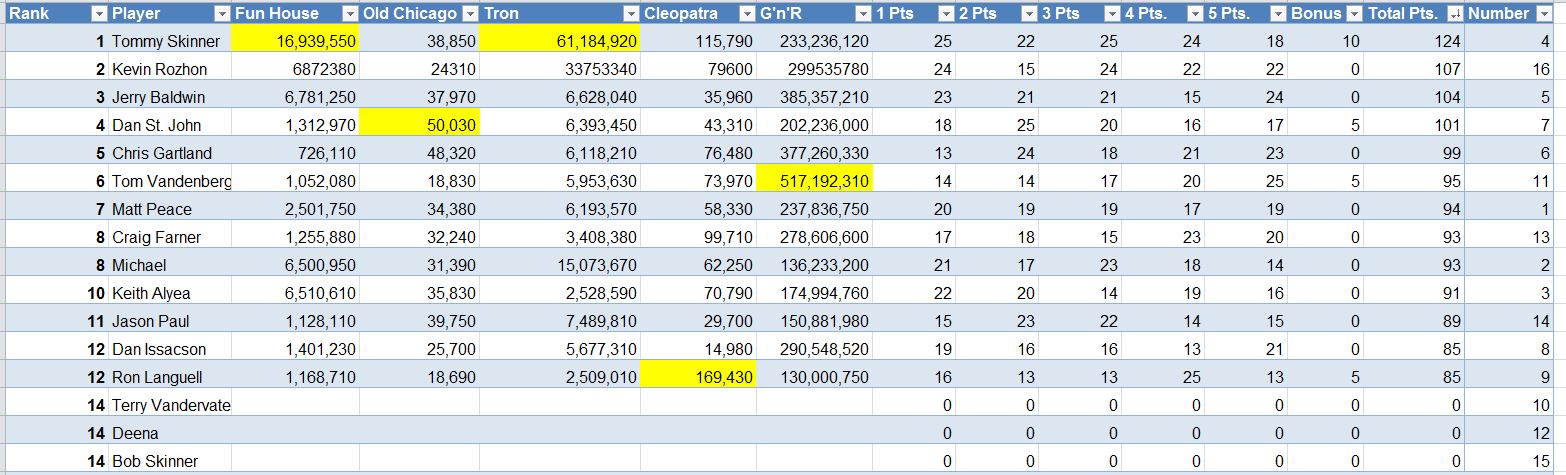
Task: Select the Tommy Skinner player cell
Action: point(169,41)
